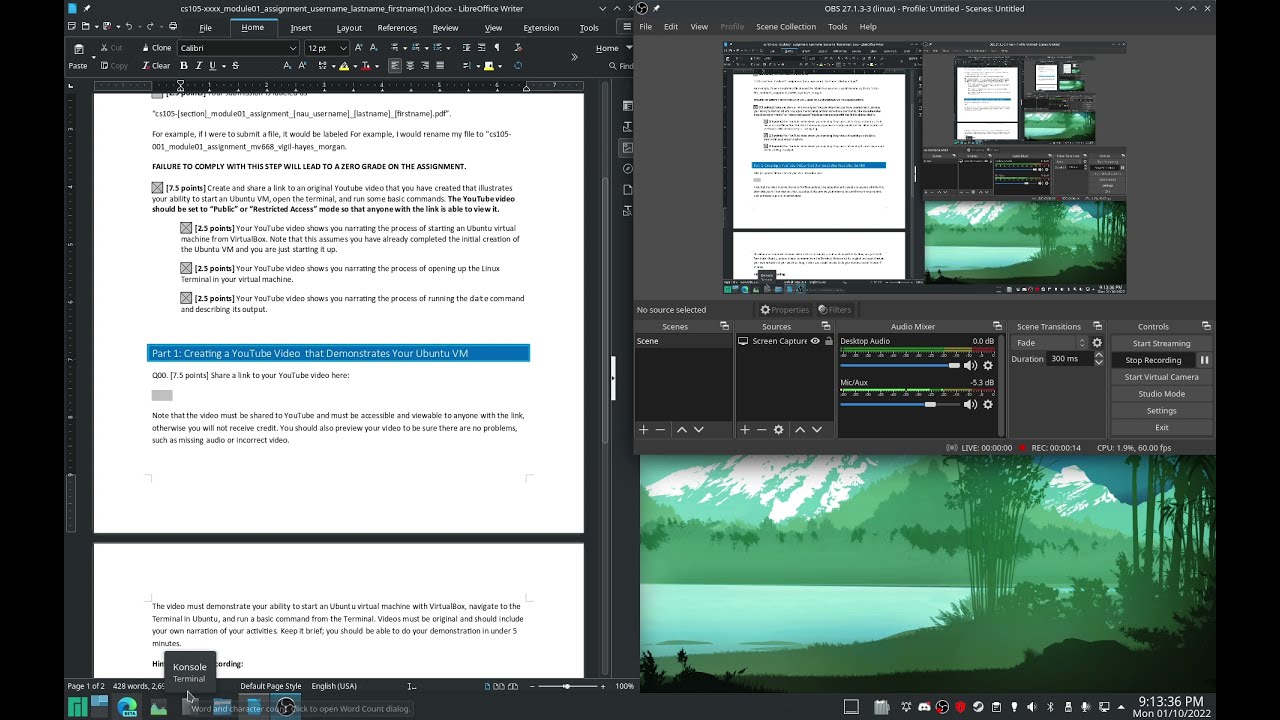Open the Tools menu in OBS

coord(838,26)
